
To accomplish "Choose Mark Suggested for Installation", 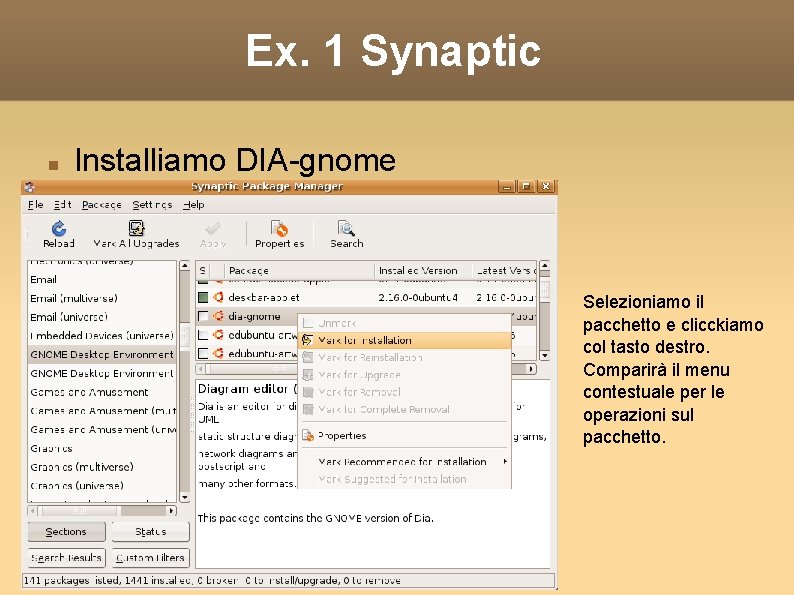I will [x=405, y=479].
